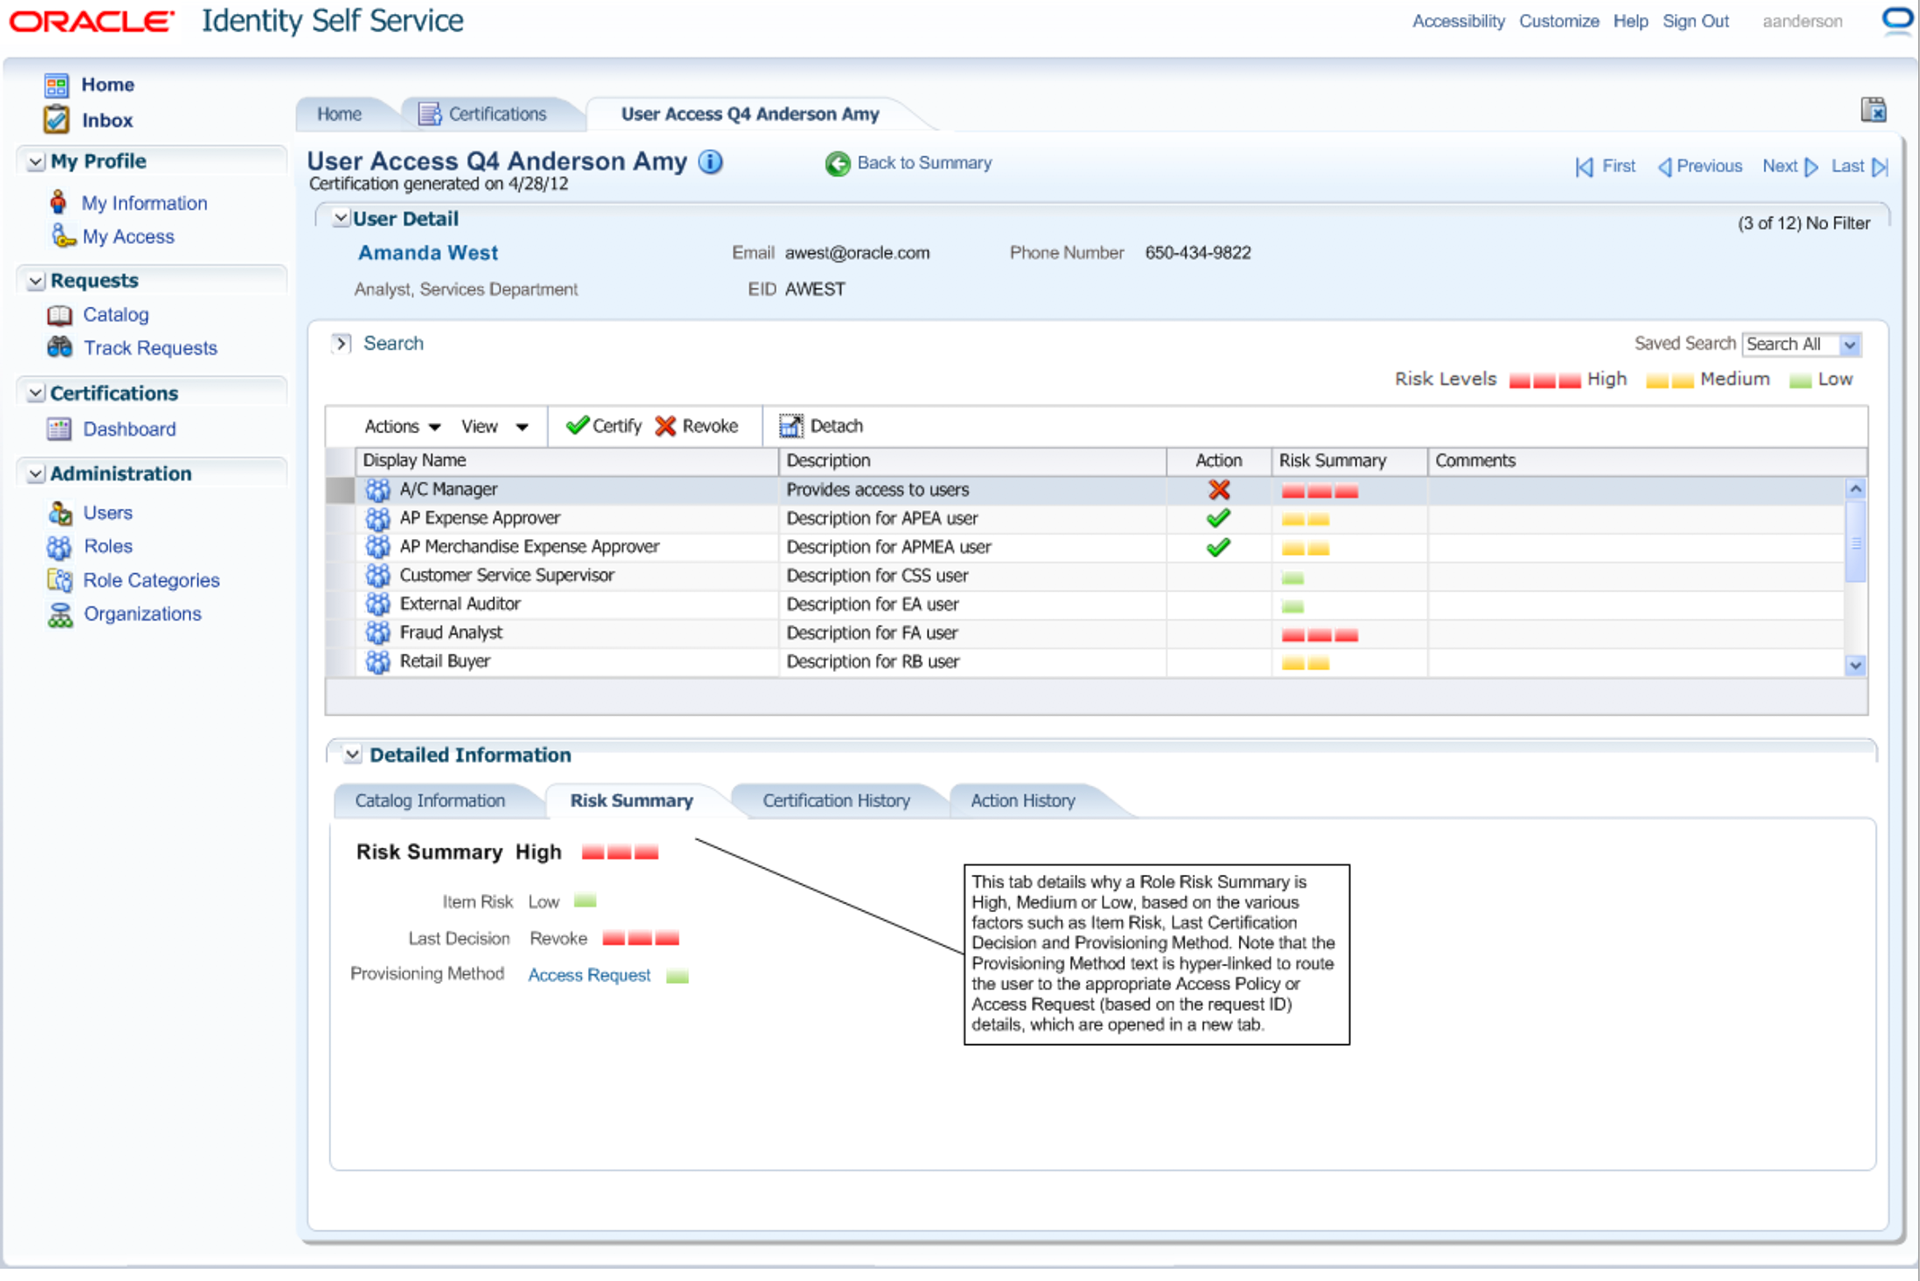1920x1281 pixels.
Task: Open the Catalog Information tab
Action: (x=430, y=801)
